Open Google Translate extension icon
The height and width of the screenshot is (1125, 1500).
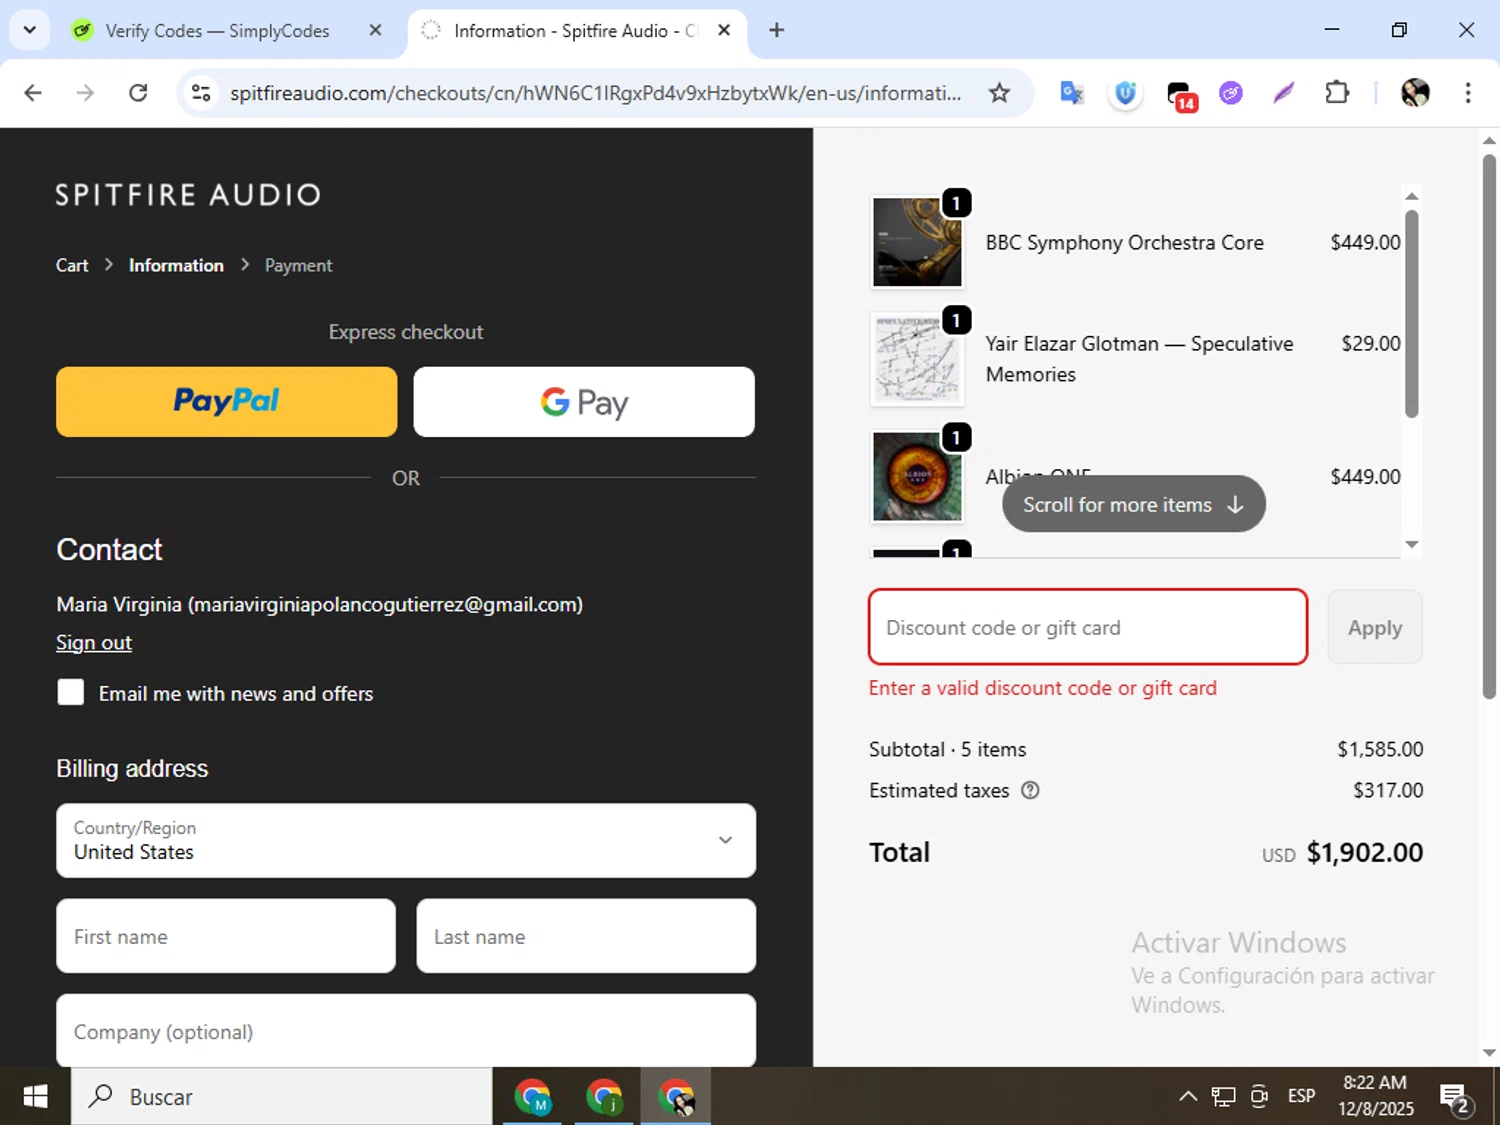pos(1072,93)
